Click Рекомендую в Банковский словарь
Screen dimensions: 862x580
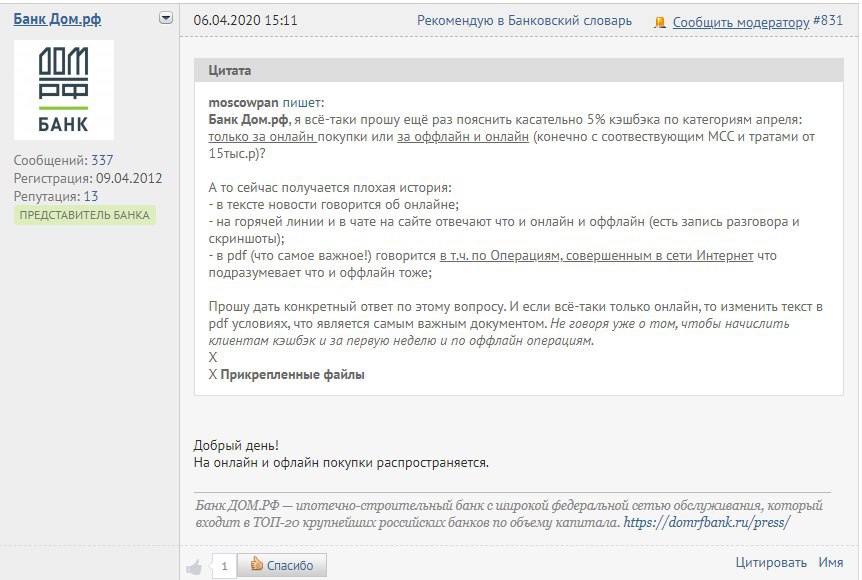tap(524, 21)
